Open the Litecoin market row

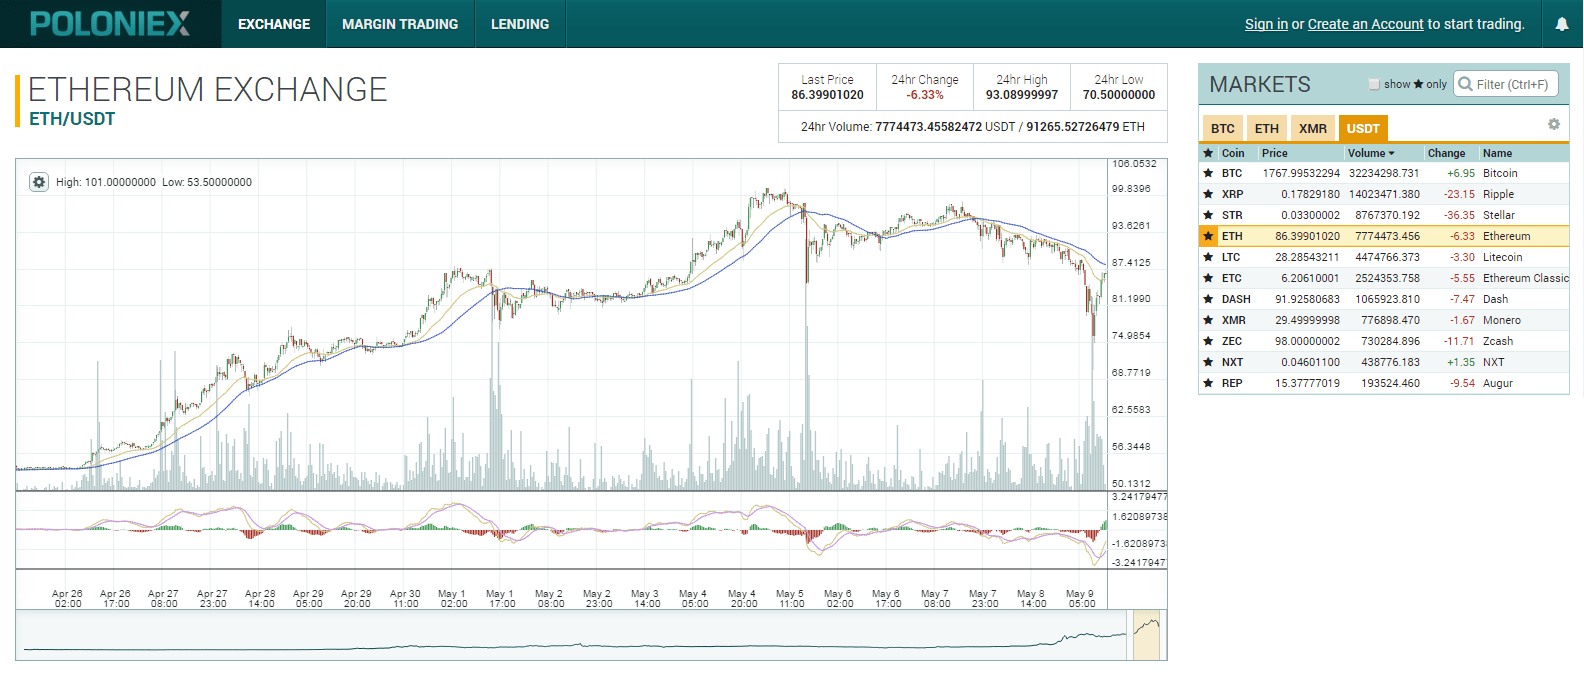(x=1384, y=257)
